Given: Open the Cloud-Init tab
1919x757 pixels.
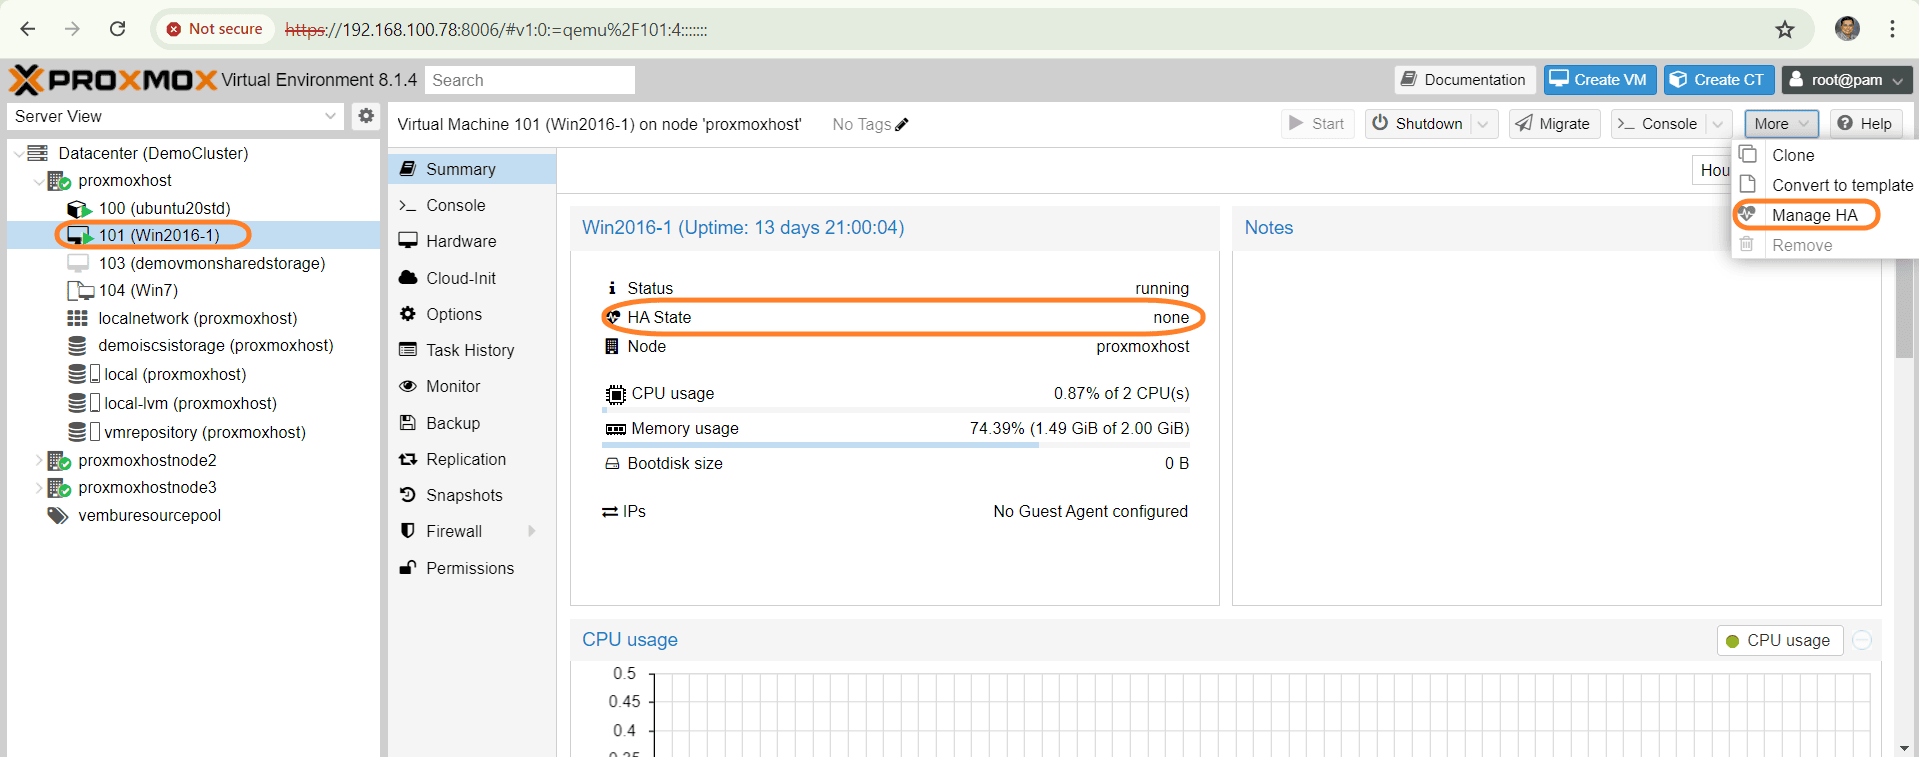Looking at the screenshot, I should point(471,278).
